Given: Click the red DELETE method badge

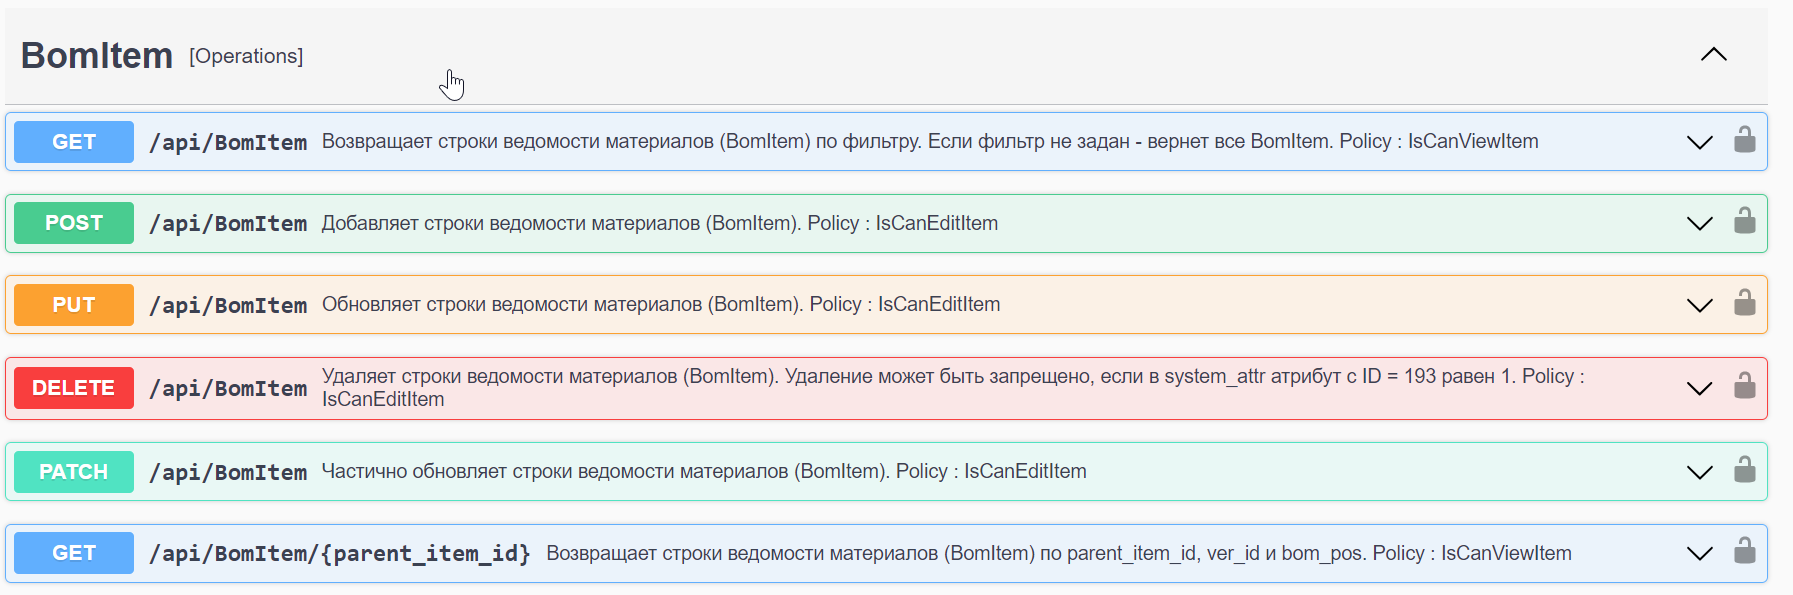Looking at the screenshot, I should pyautogui.click(x=74, y=388).
